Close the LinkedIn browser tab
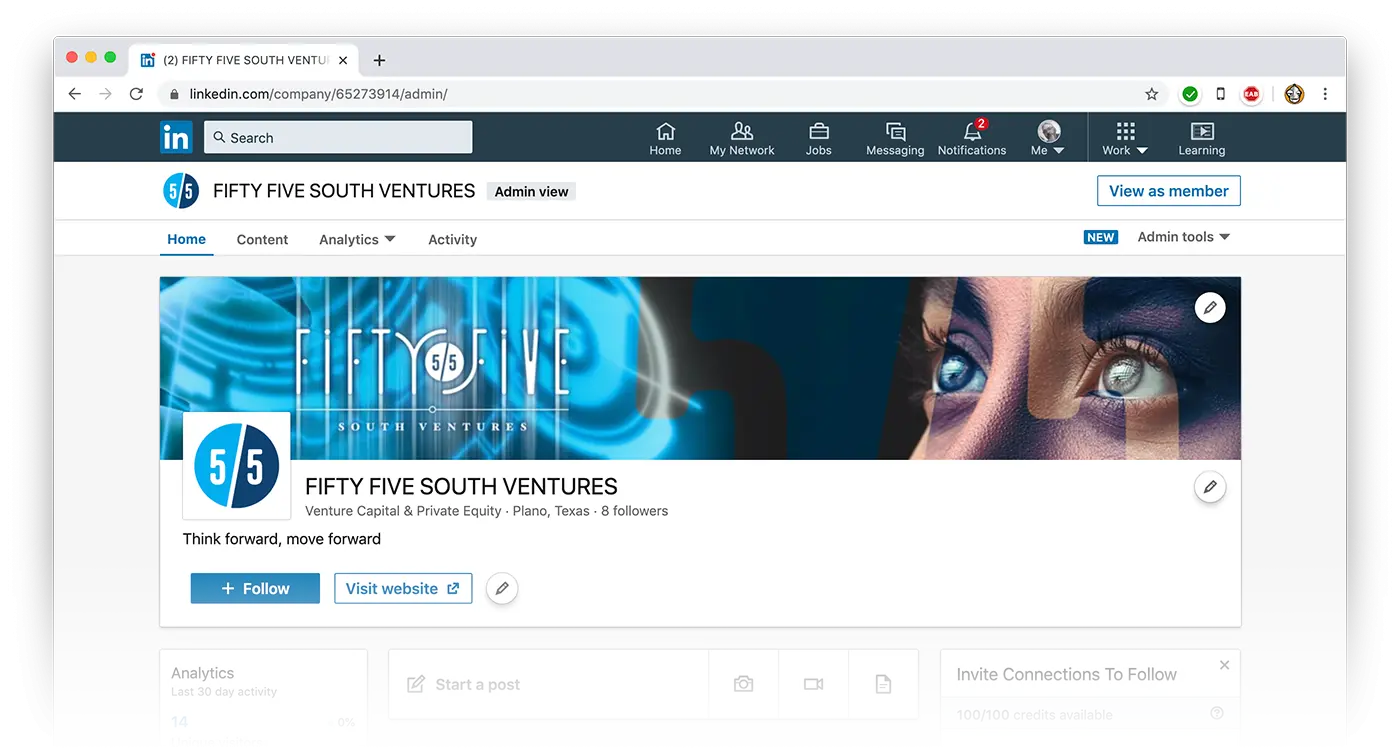Screen dimensions: 1400x749 pos(343,60)
